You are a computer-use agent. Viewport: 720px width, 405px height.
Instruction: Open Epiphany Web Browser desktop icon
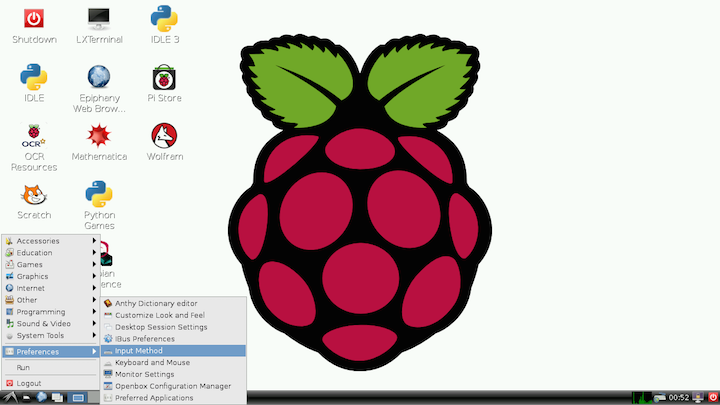pos(99,90)
